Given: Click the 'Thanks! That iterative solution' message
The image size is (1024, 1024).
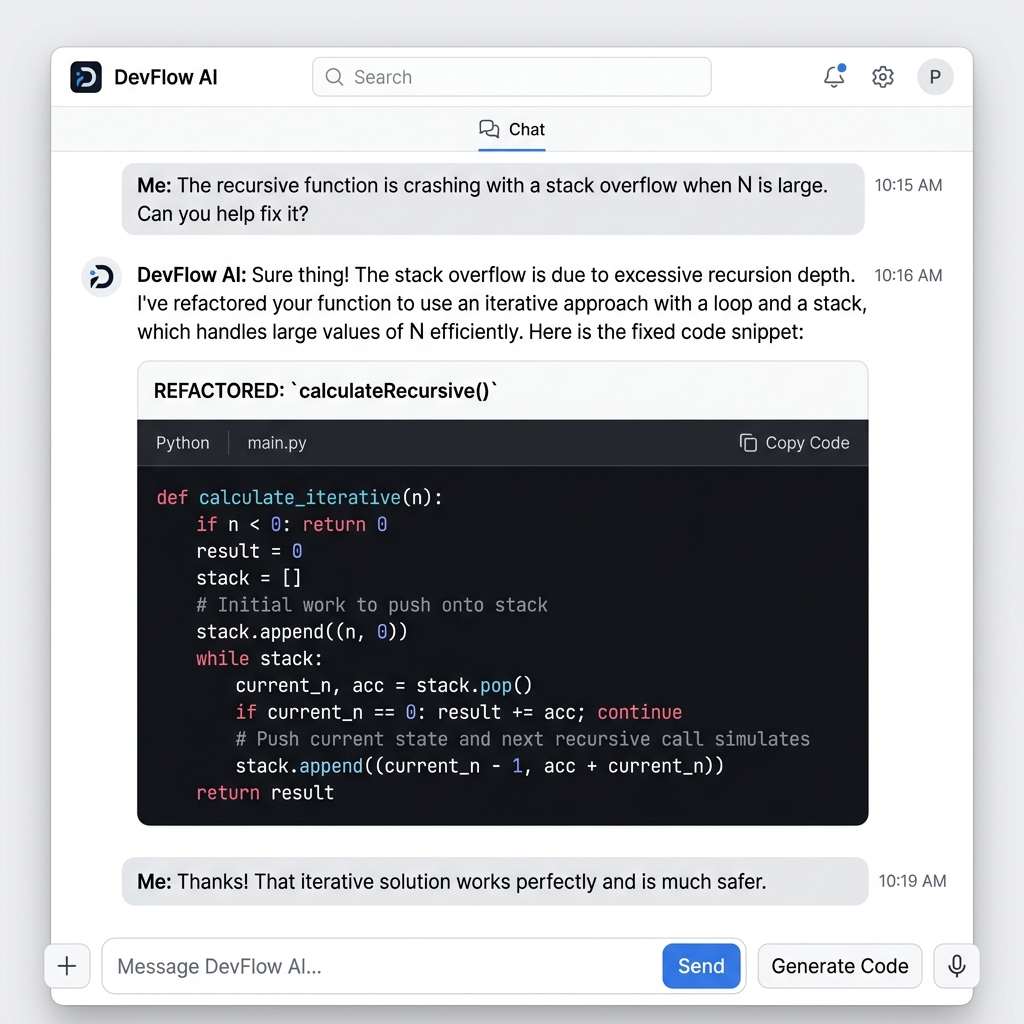Looking at the screenshot, I should [495, 882].
